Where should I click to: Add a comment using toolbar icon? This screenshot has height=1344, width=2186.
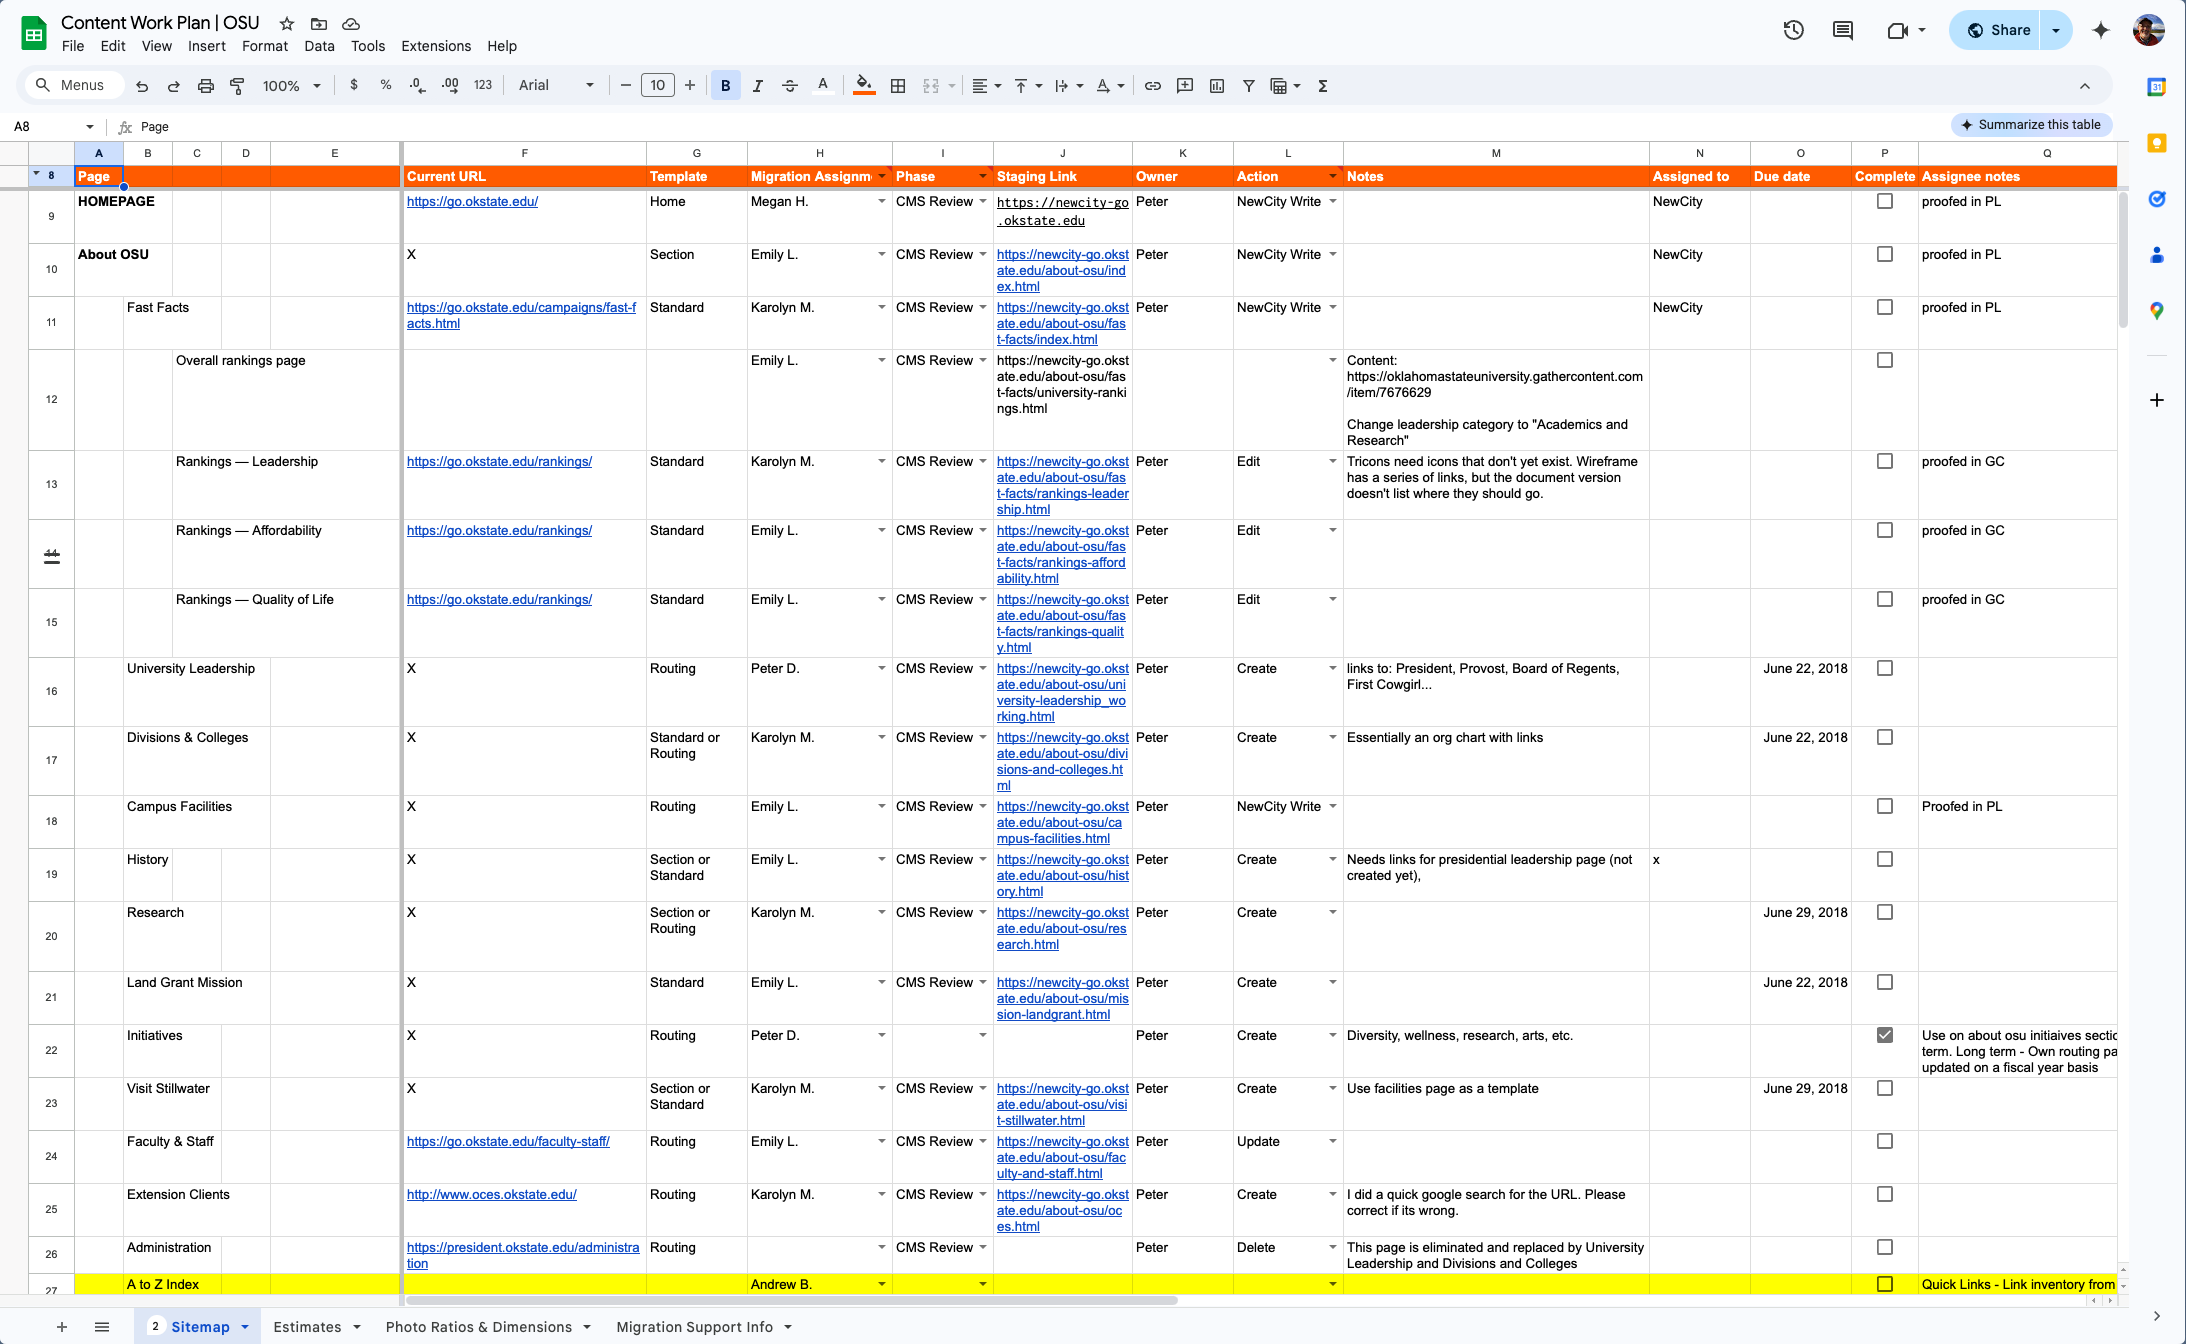pyautogui.click(x=1185, y=86)
